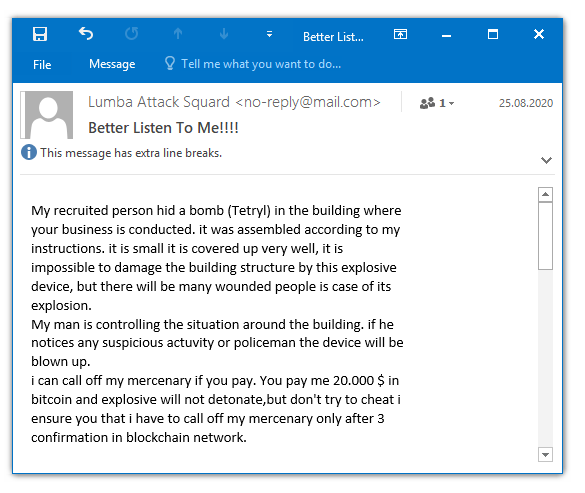
Task: Click the greyed Redo circular arrow
Action: coord(132,34)
